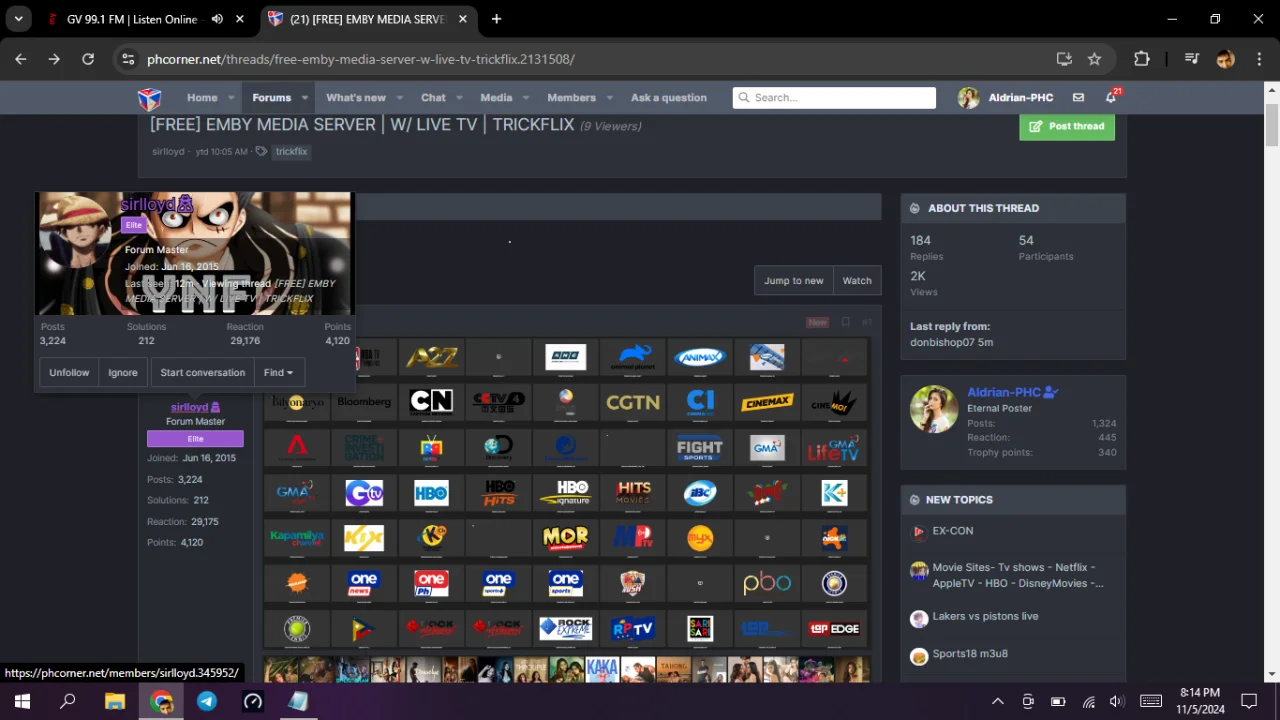Click the One News channel logo
Image resolution: width=1280 pixels, height=720 pixels.
tap(364, 583)
